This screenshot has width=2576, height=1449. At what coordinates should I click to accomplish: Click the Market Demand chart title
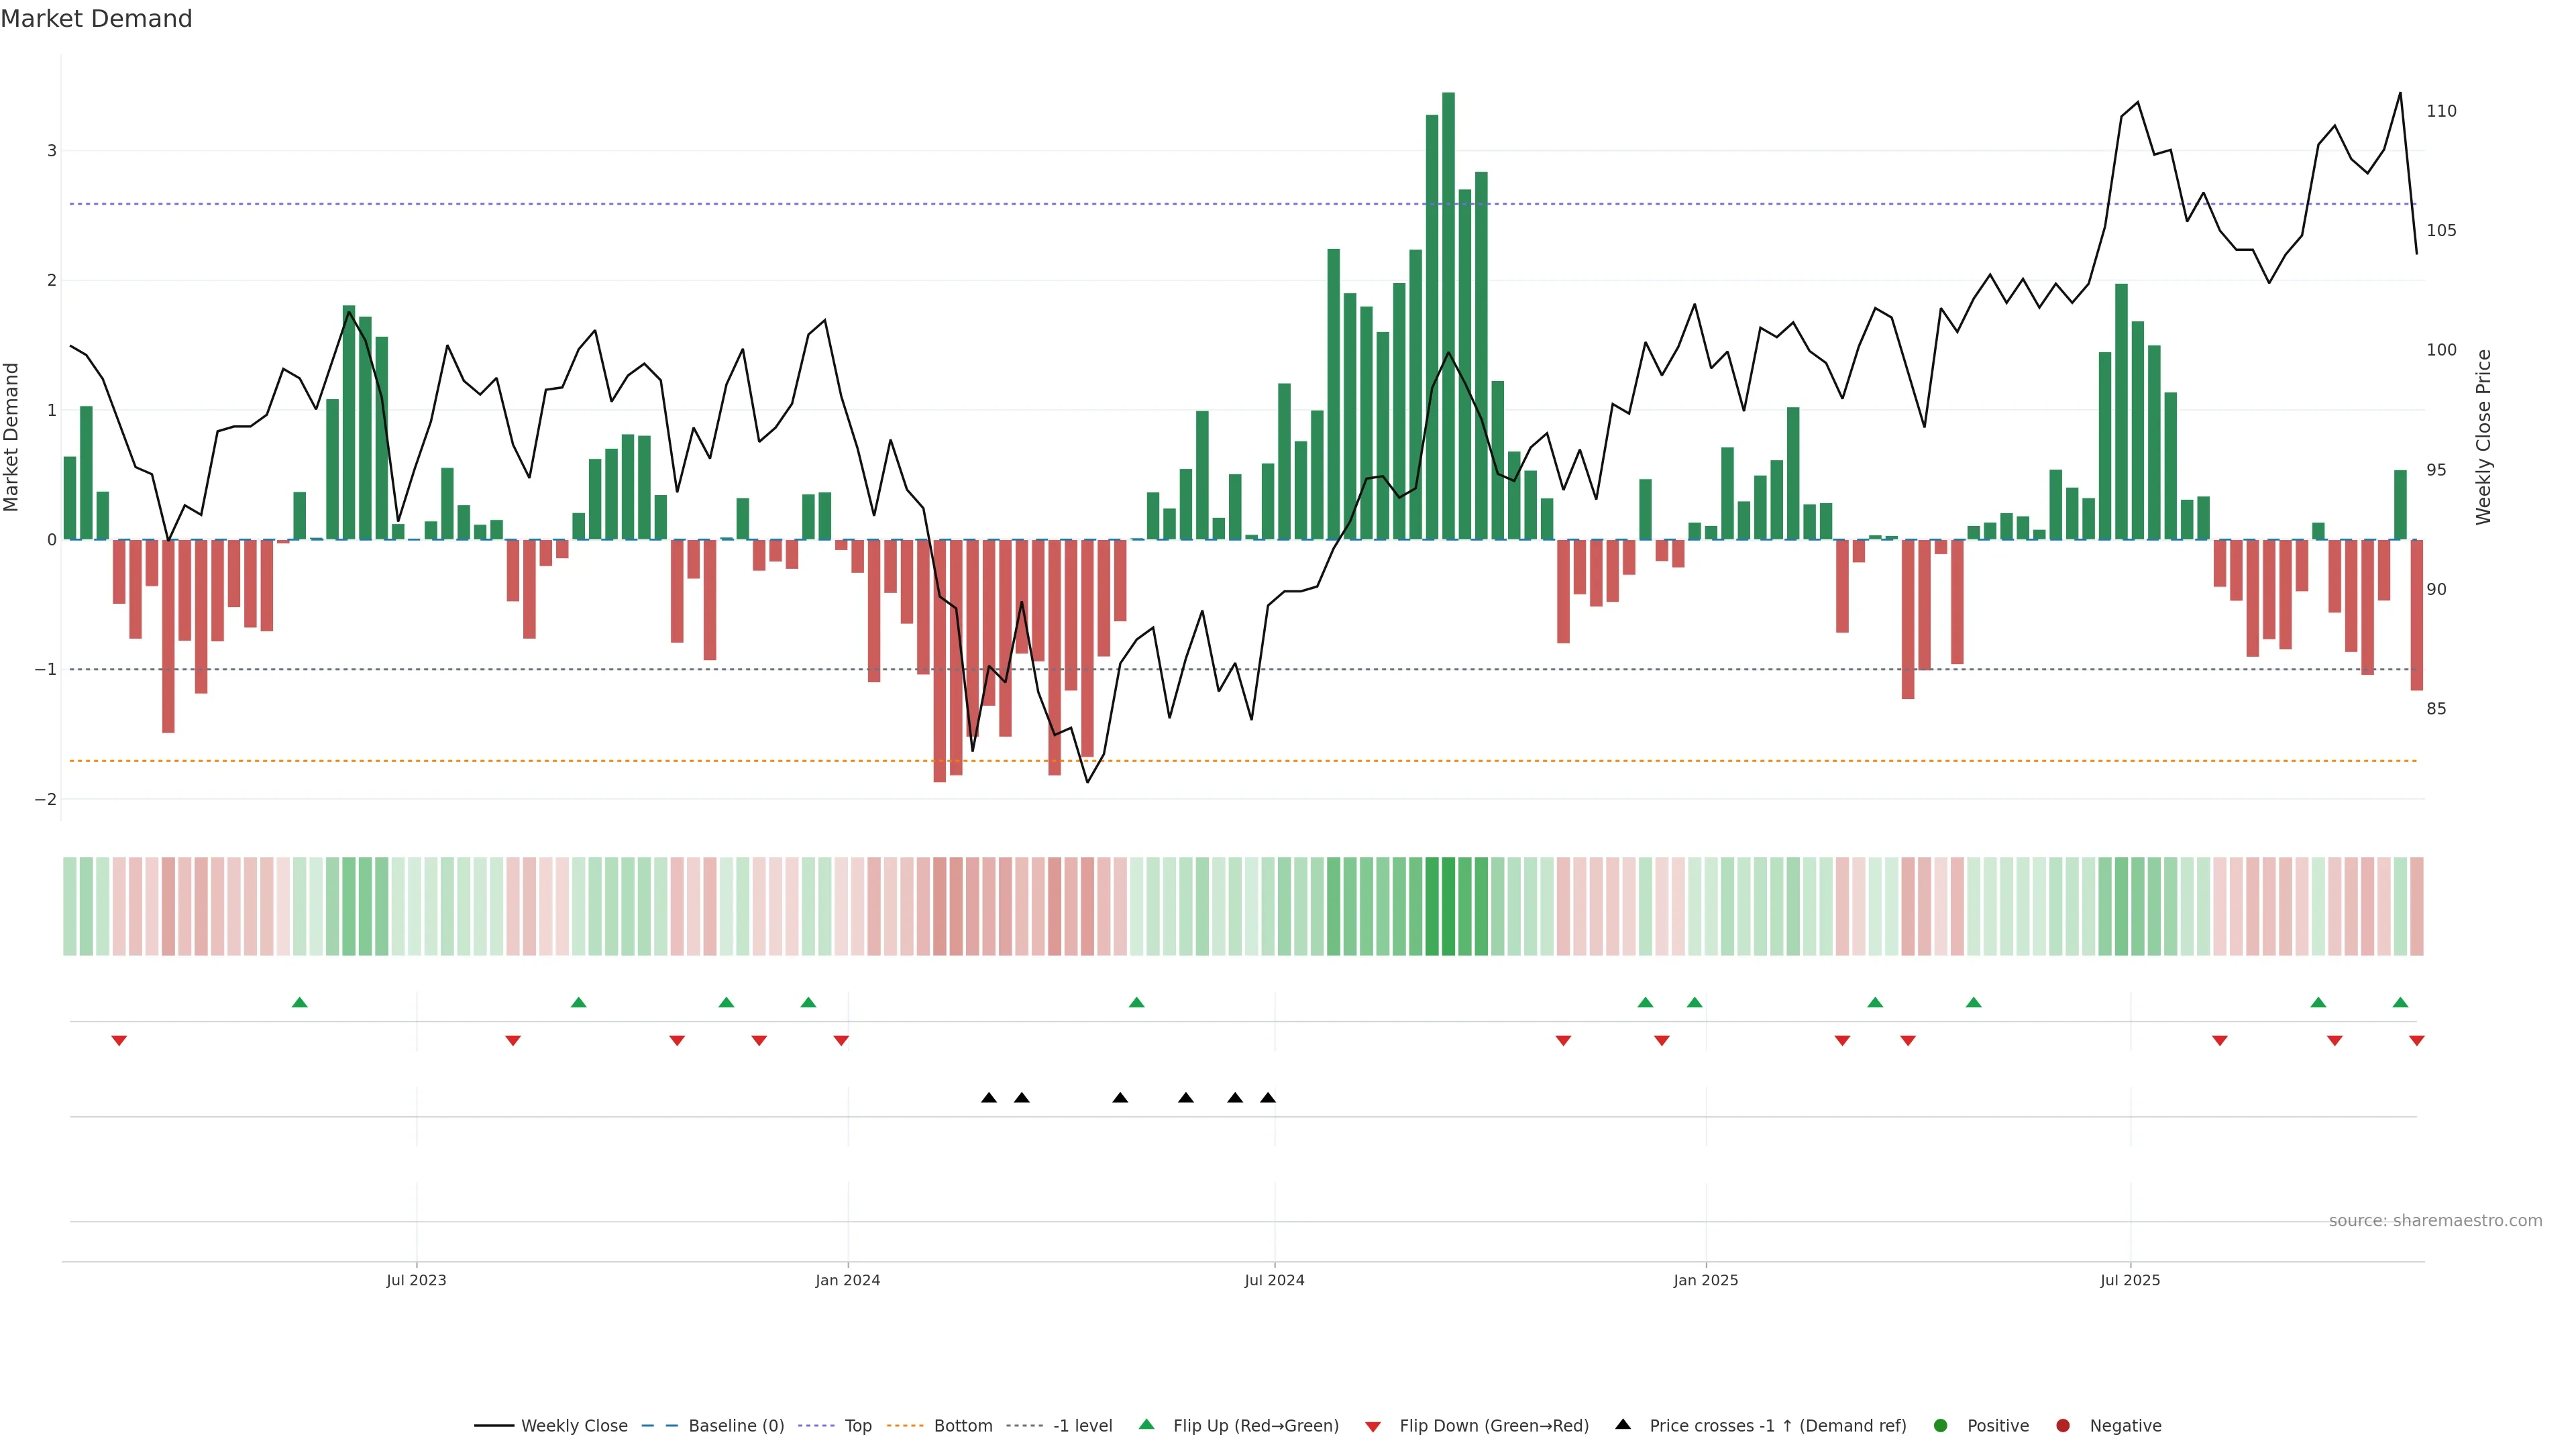tap(96, 19)
